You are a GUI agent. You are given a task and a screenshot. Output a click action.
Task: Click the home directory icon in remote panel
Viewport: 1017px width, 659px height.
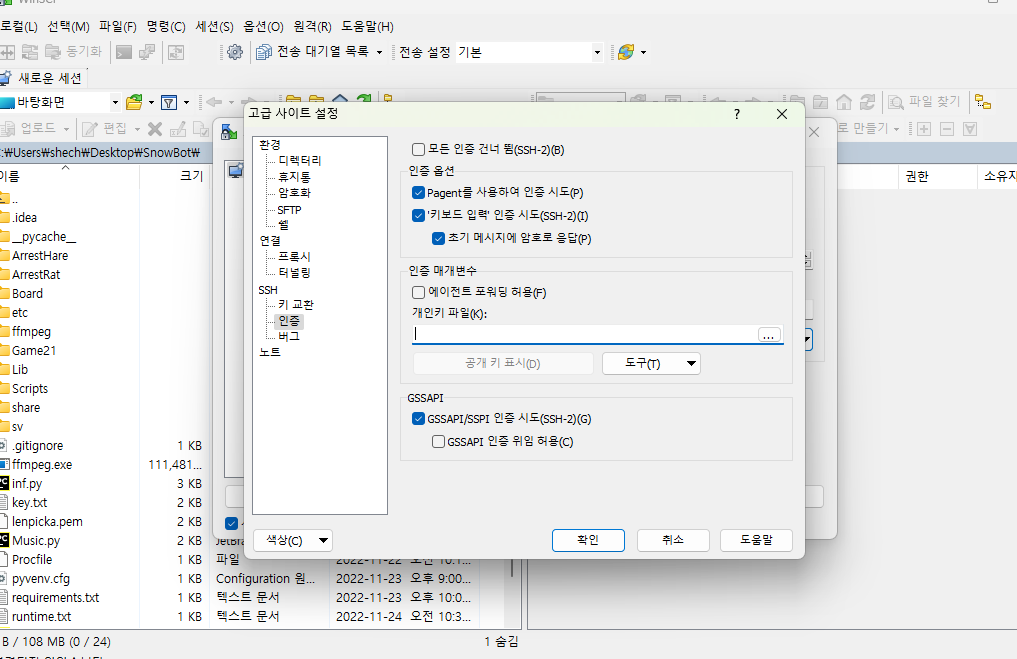(844, 102)
